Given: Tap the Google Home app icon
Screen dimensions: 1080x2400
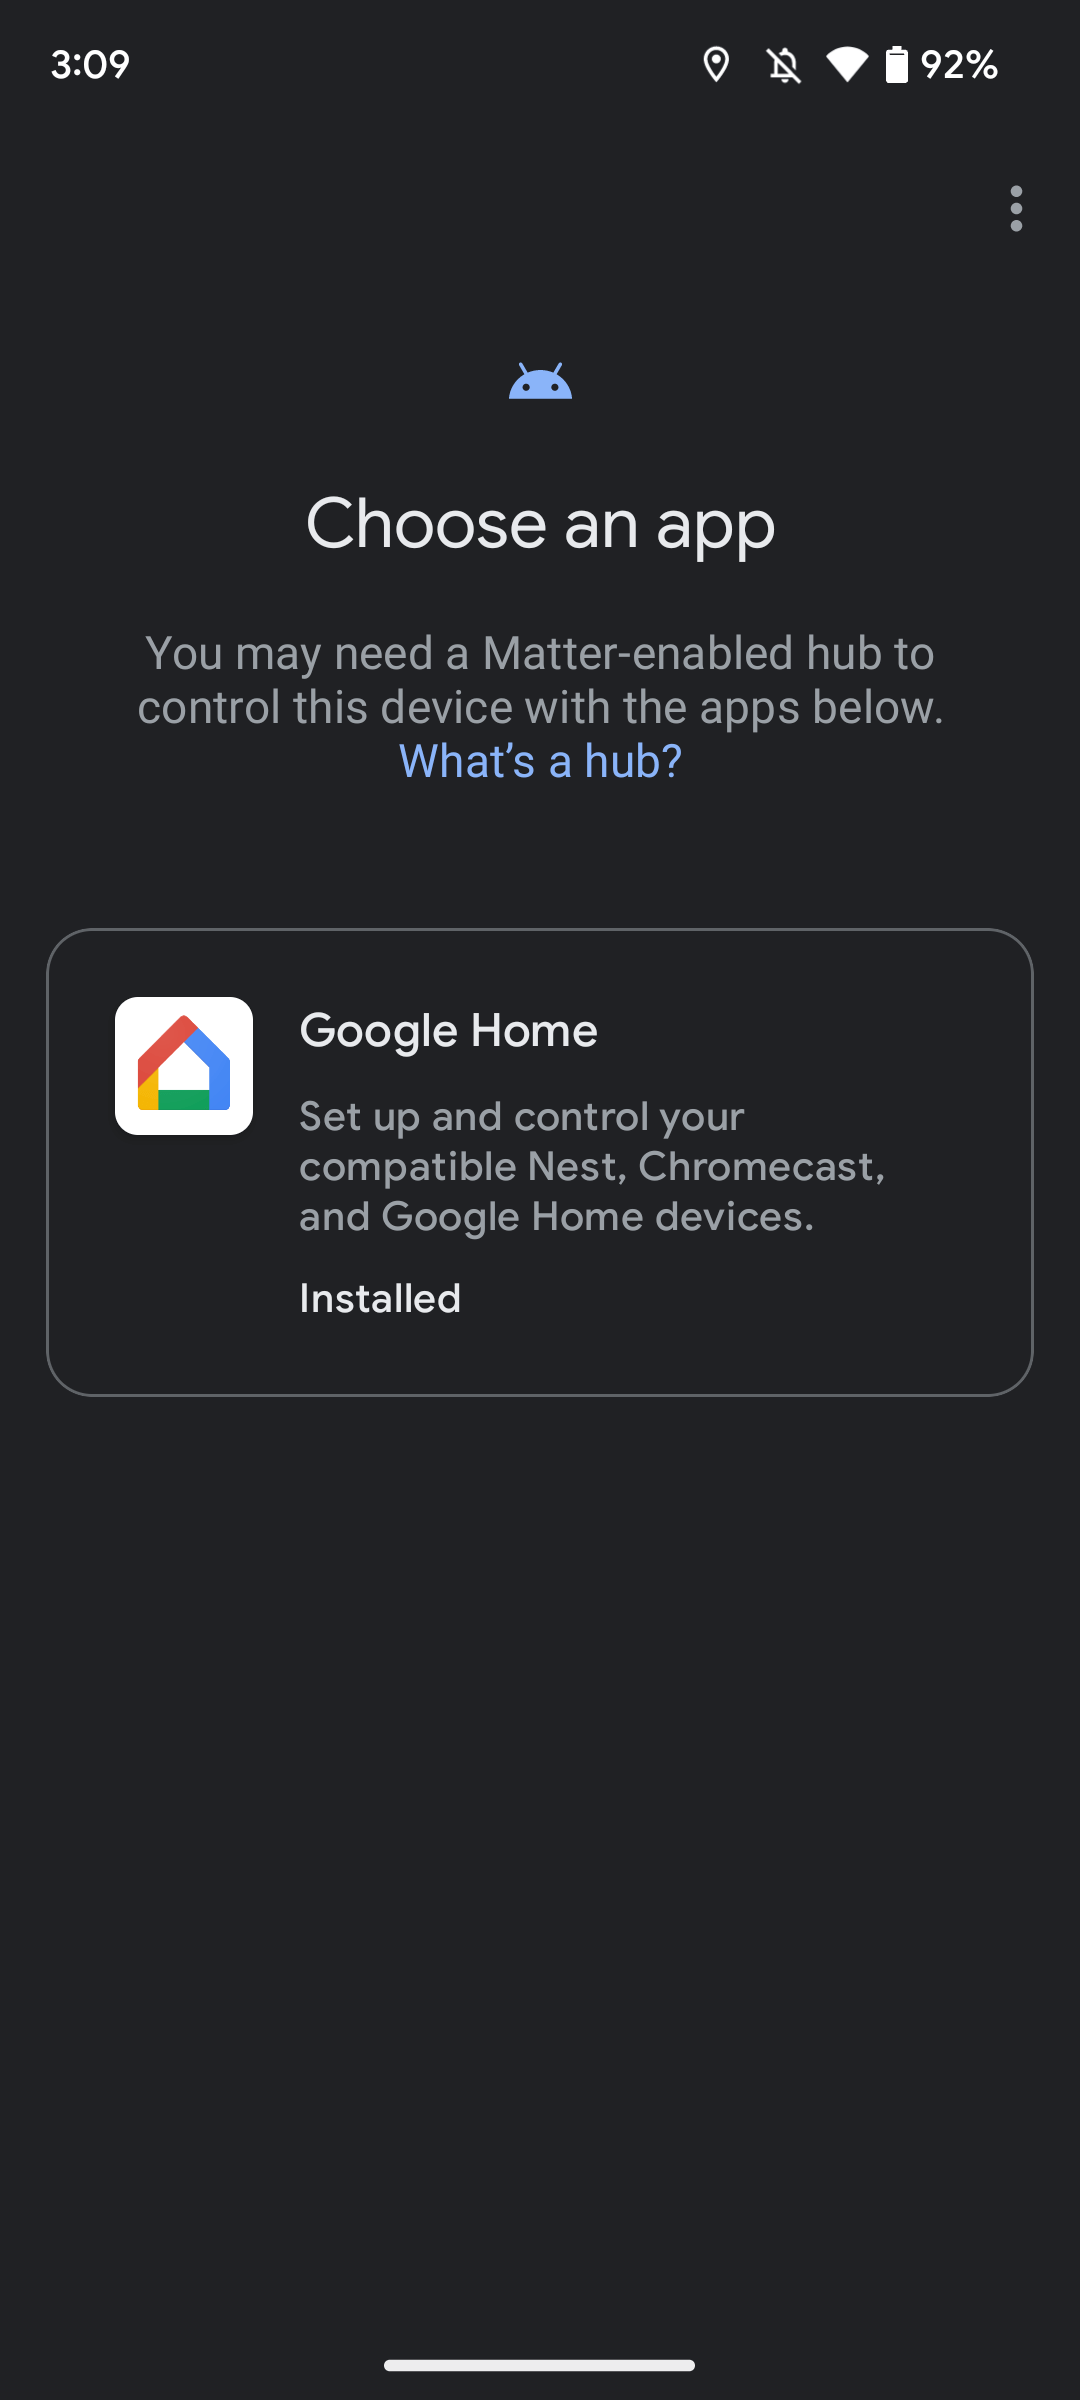Looking at the screenshot, I should 184,1066.
